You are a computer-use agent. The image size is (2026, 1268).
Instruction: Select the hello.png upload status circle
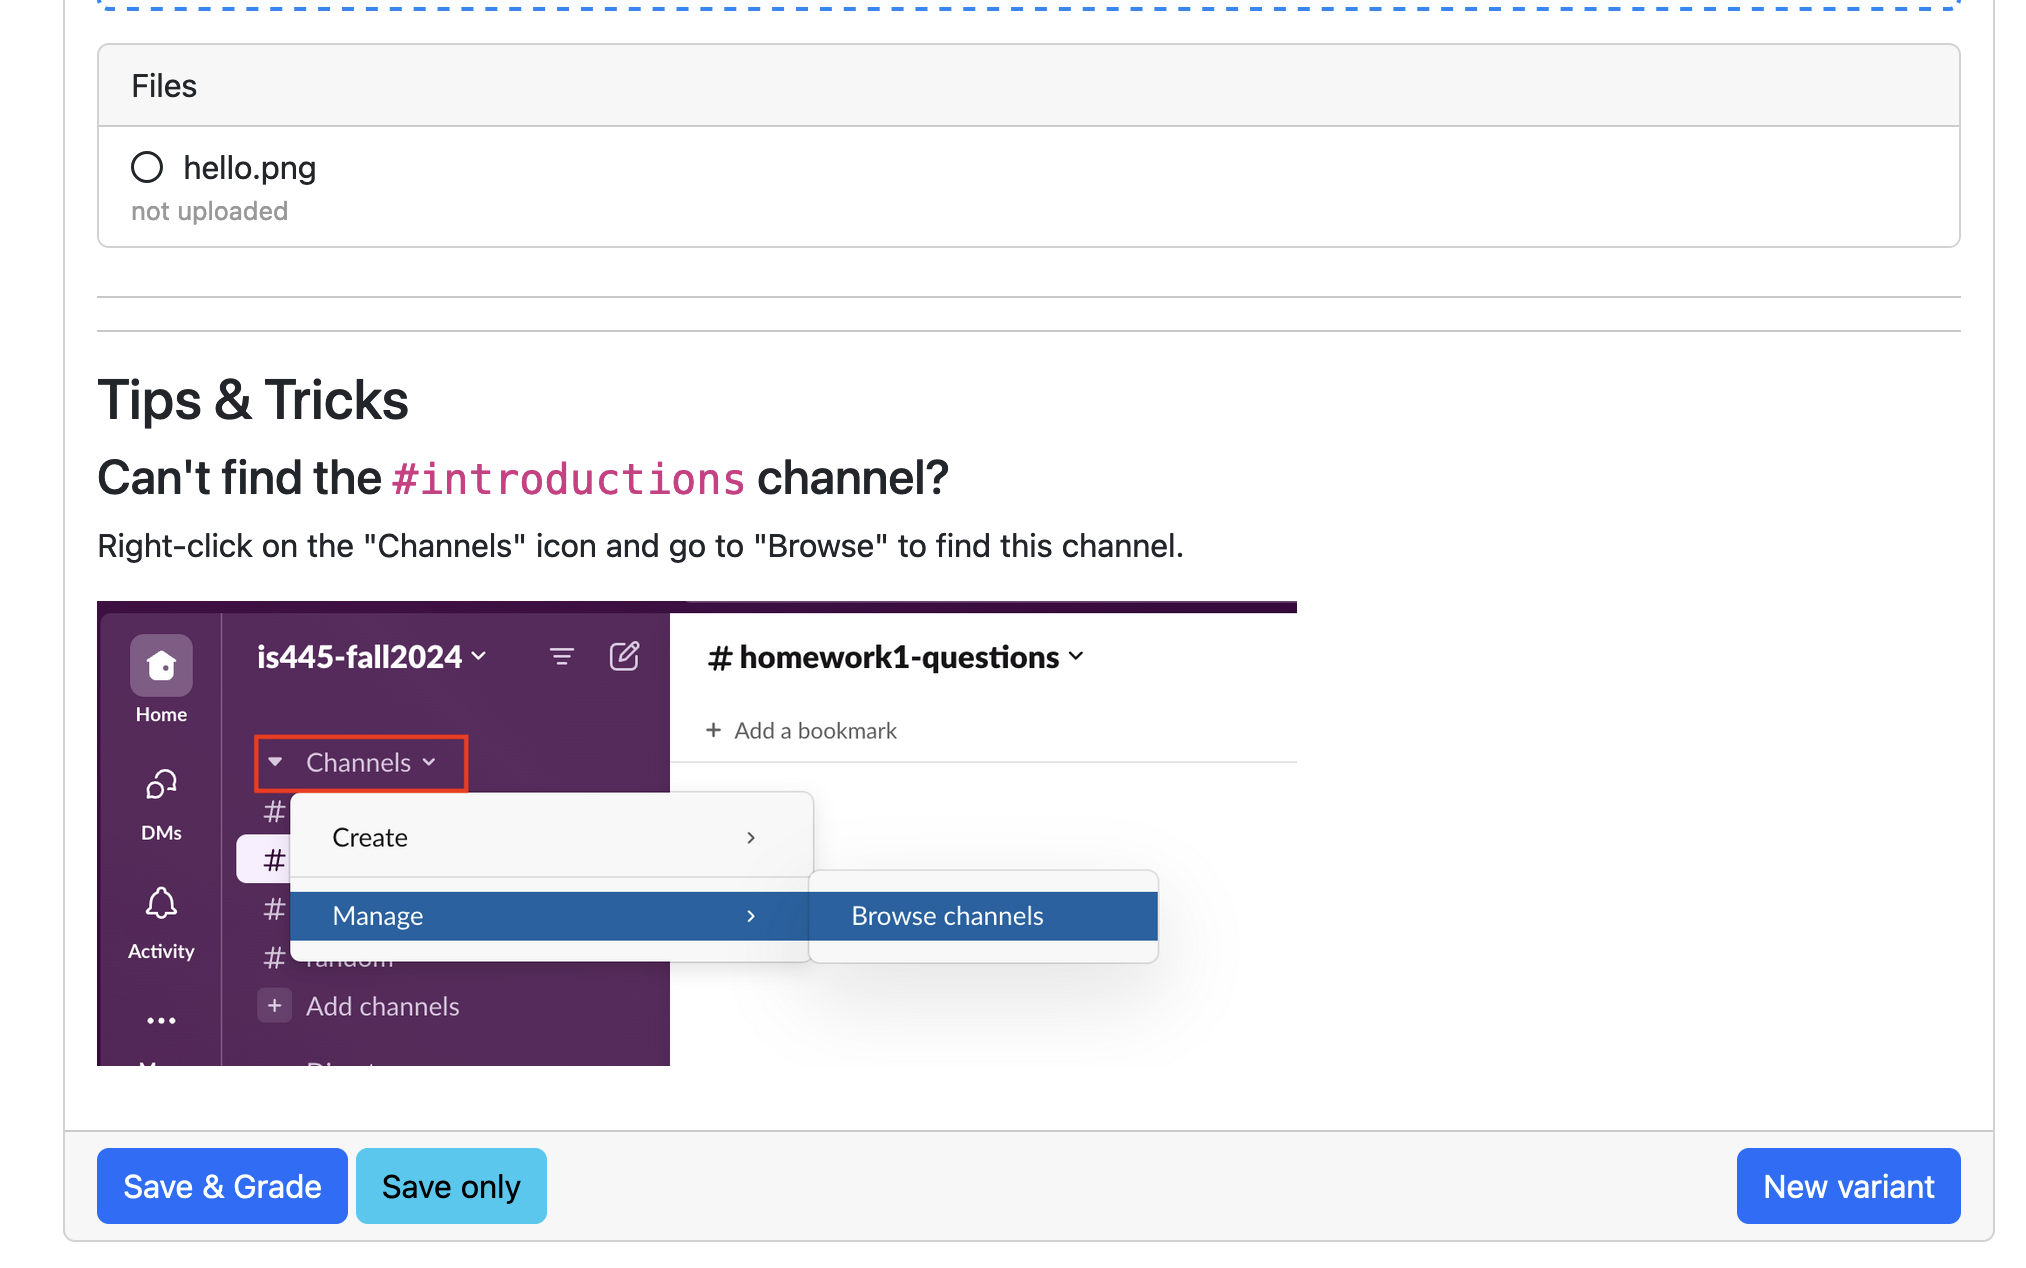[146, 167]
